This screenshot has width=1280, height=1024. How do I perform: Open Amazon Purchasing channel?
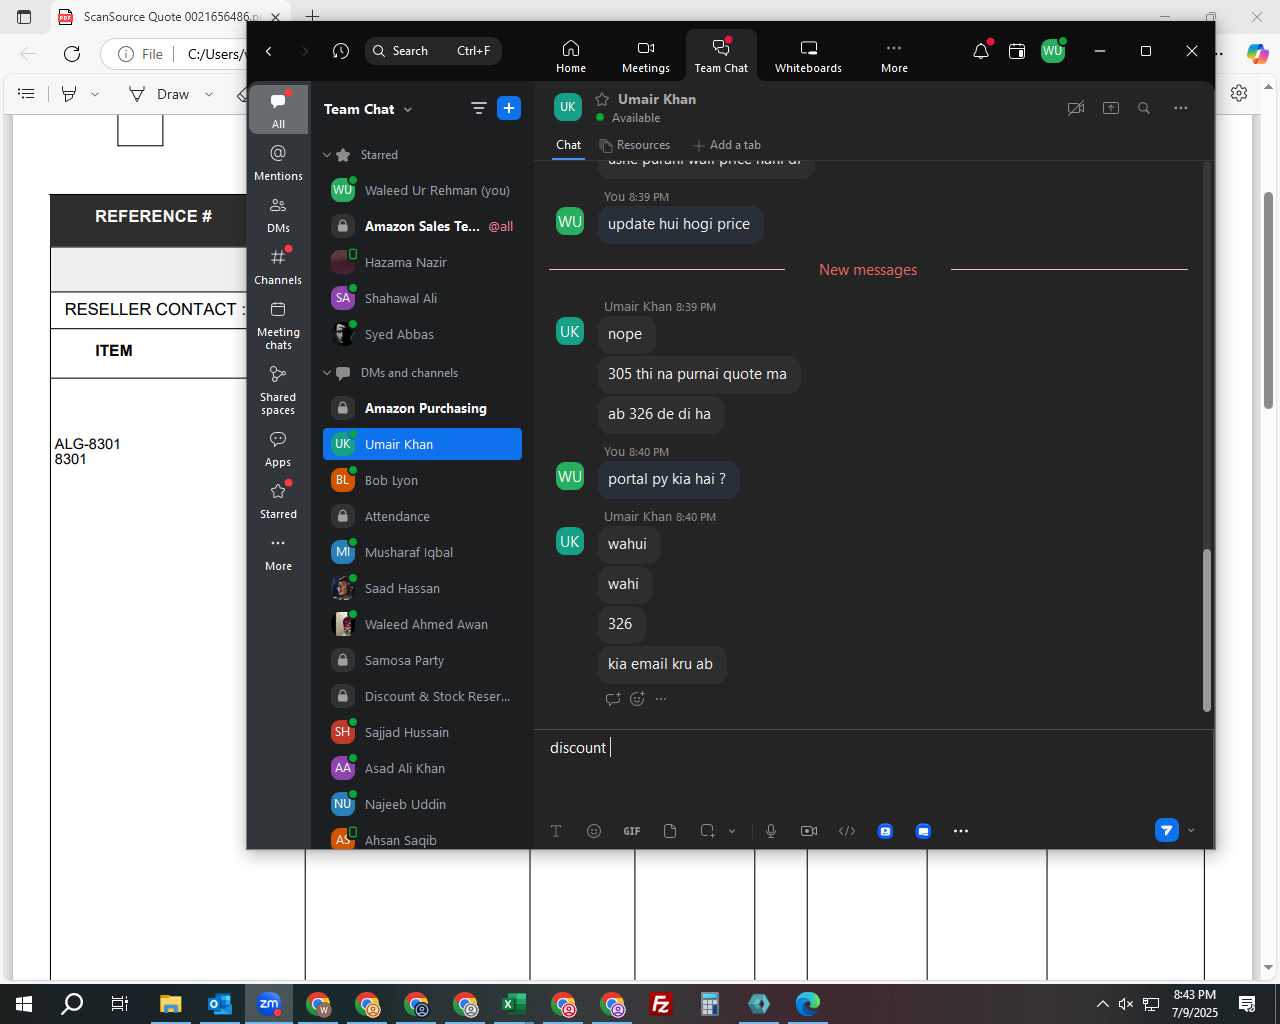(422, 408)
